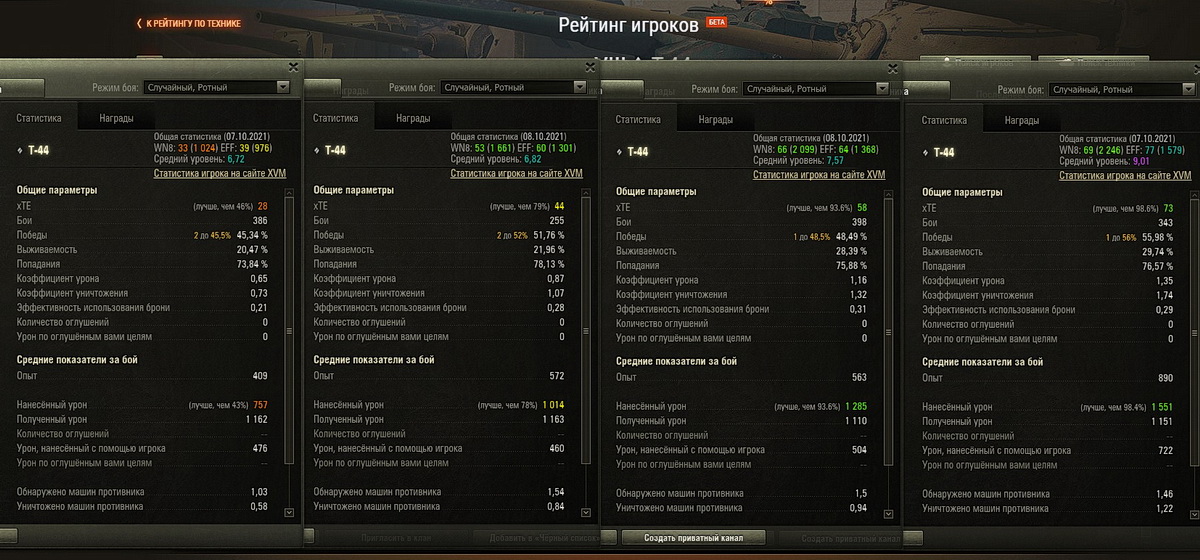Click the scroll-down arrow in the first statistics panel
Viewport: 1200px width, 560px height.
[x=290, y=513]
